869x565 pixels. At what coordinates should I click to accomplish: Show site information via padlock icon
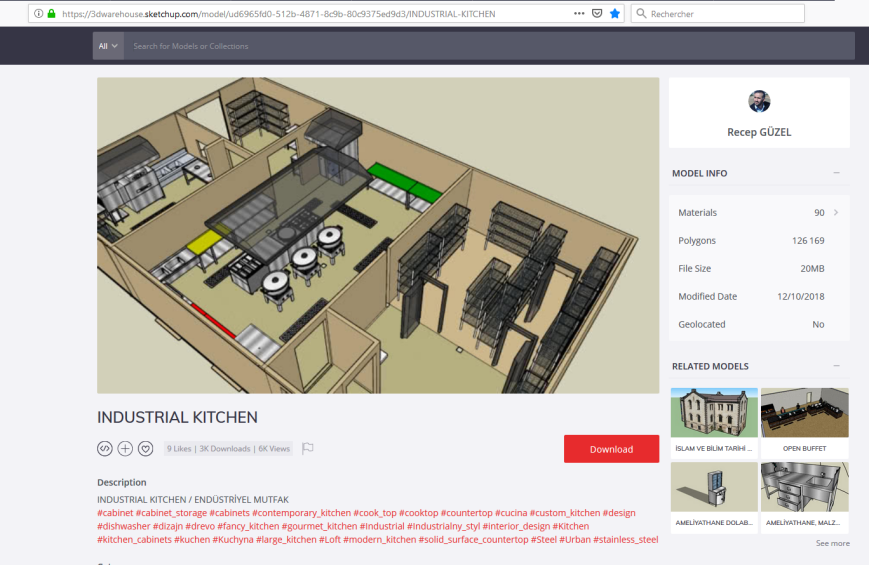tap(52, 14)
